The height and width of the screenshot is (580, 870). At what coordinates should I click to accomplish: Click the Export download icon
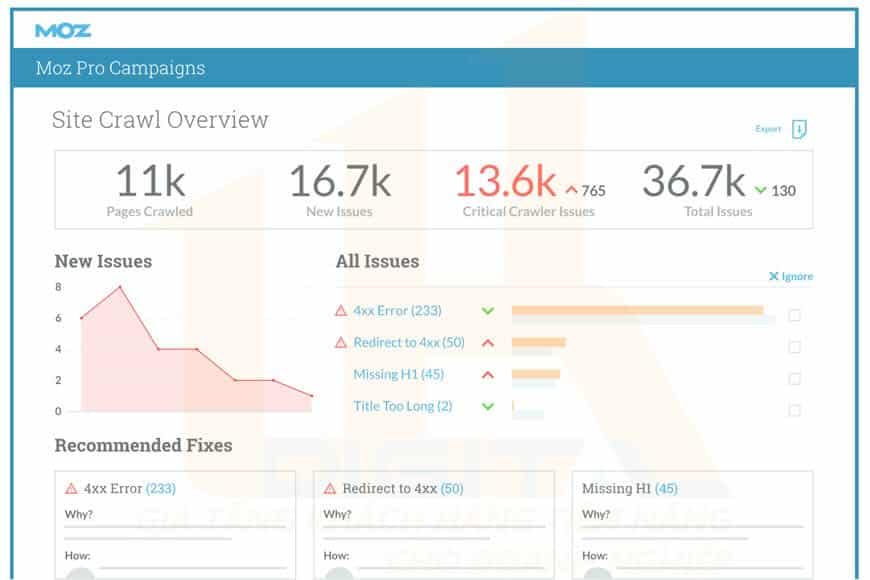799,129
